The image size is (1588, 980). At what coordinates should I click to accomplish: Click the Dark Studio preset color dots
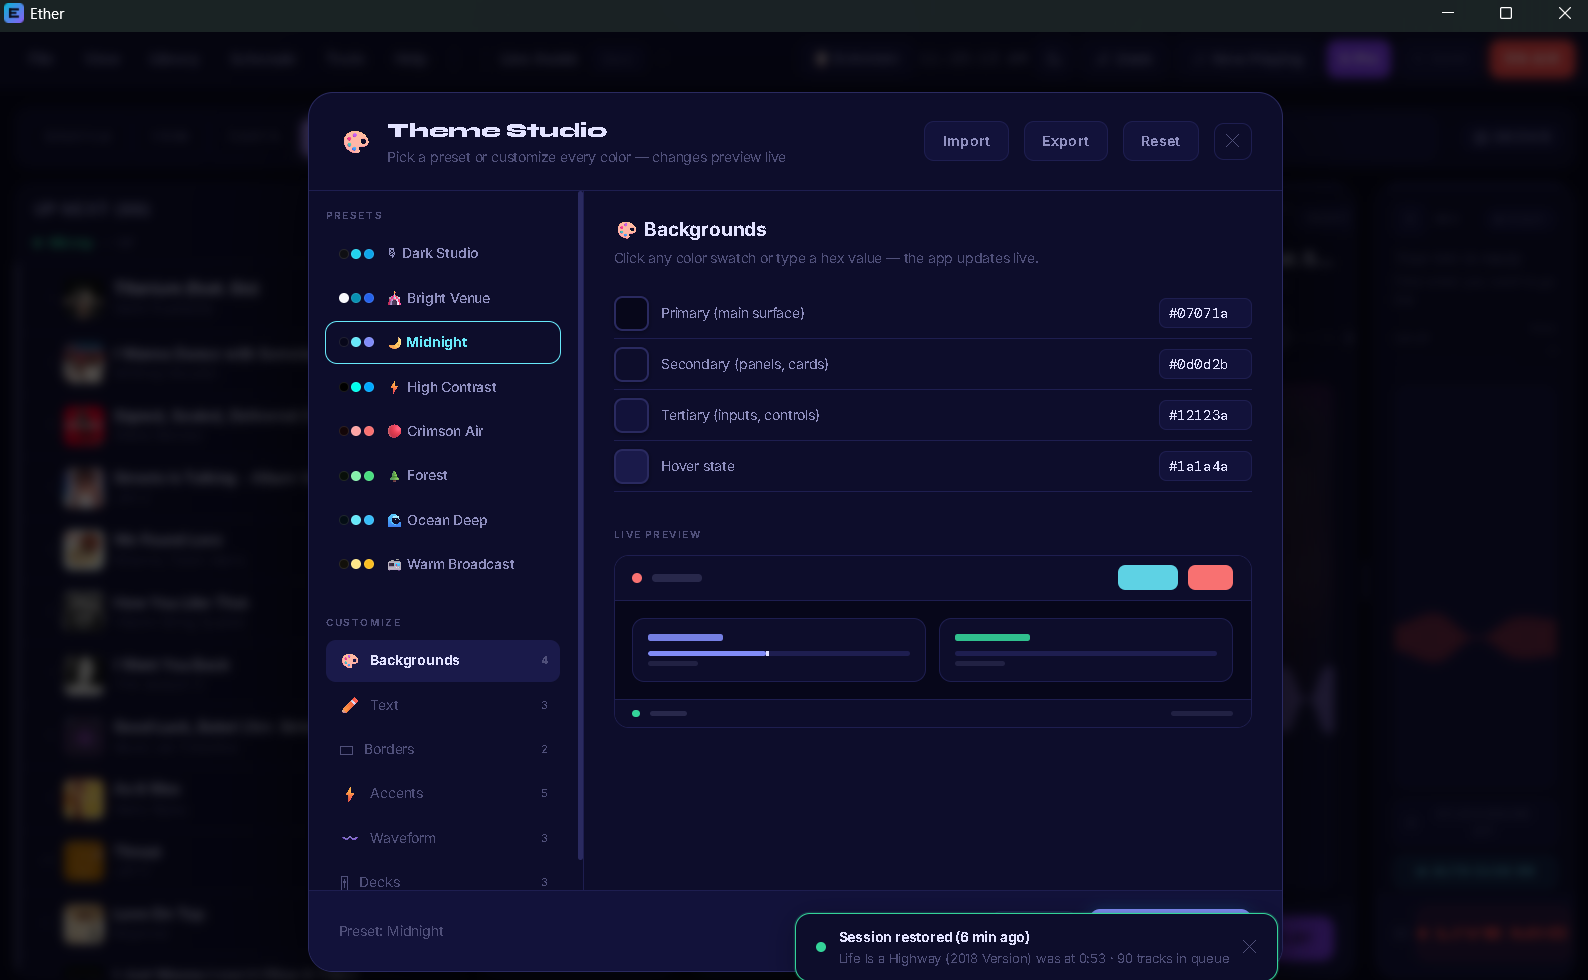356,254
